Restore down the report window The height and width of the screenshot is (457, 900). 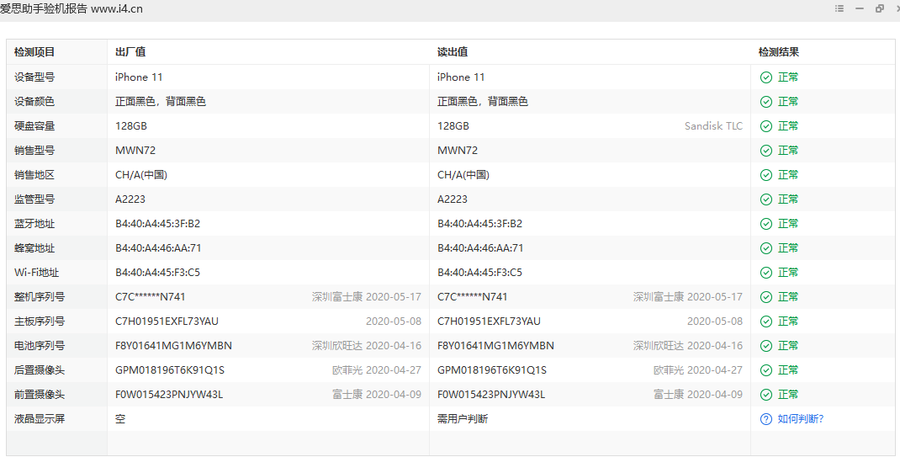point(879,8)
